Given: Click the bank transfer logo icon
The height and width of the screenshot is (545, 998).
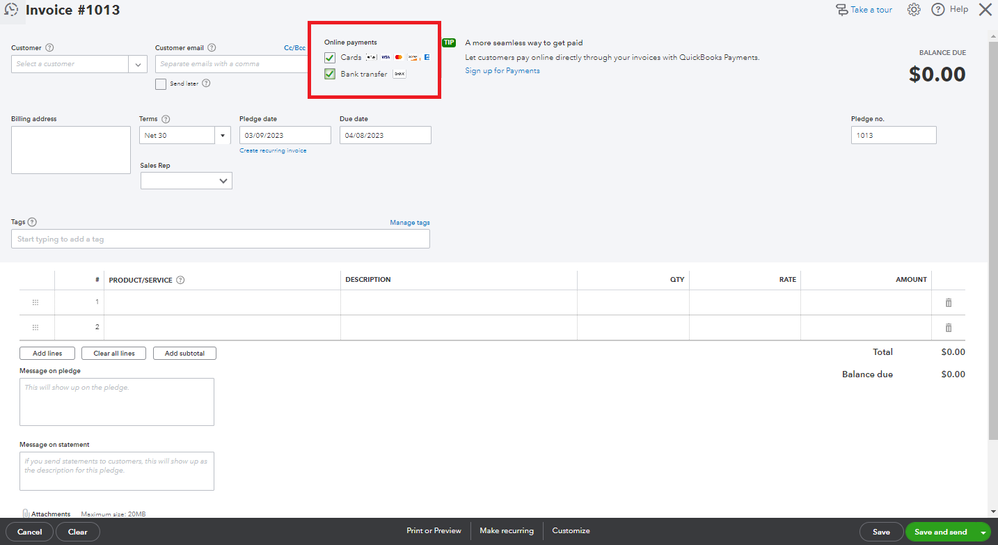Looking at the screenshot, I should click(399, 74).
